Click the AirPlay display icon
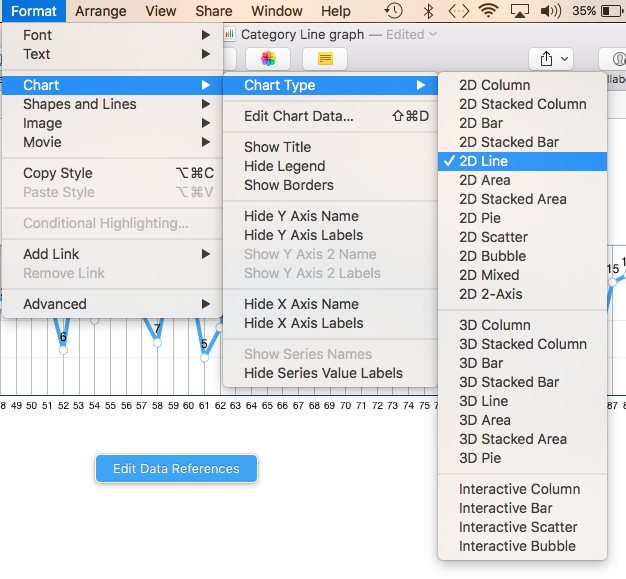This screenshot has height=579, width=626. coord(519,11)
